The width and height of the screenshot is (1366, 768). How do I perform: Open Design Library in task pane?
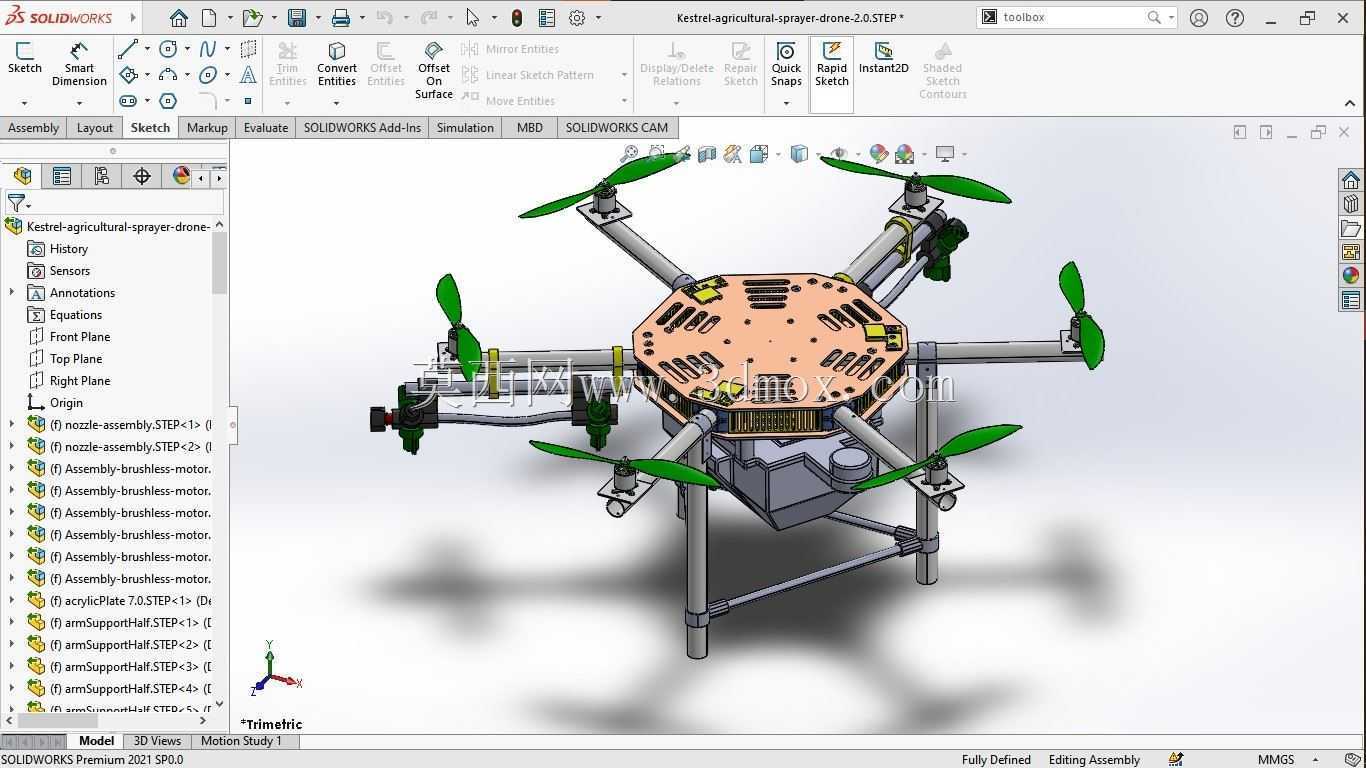click(x=1351, y=204)
